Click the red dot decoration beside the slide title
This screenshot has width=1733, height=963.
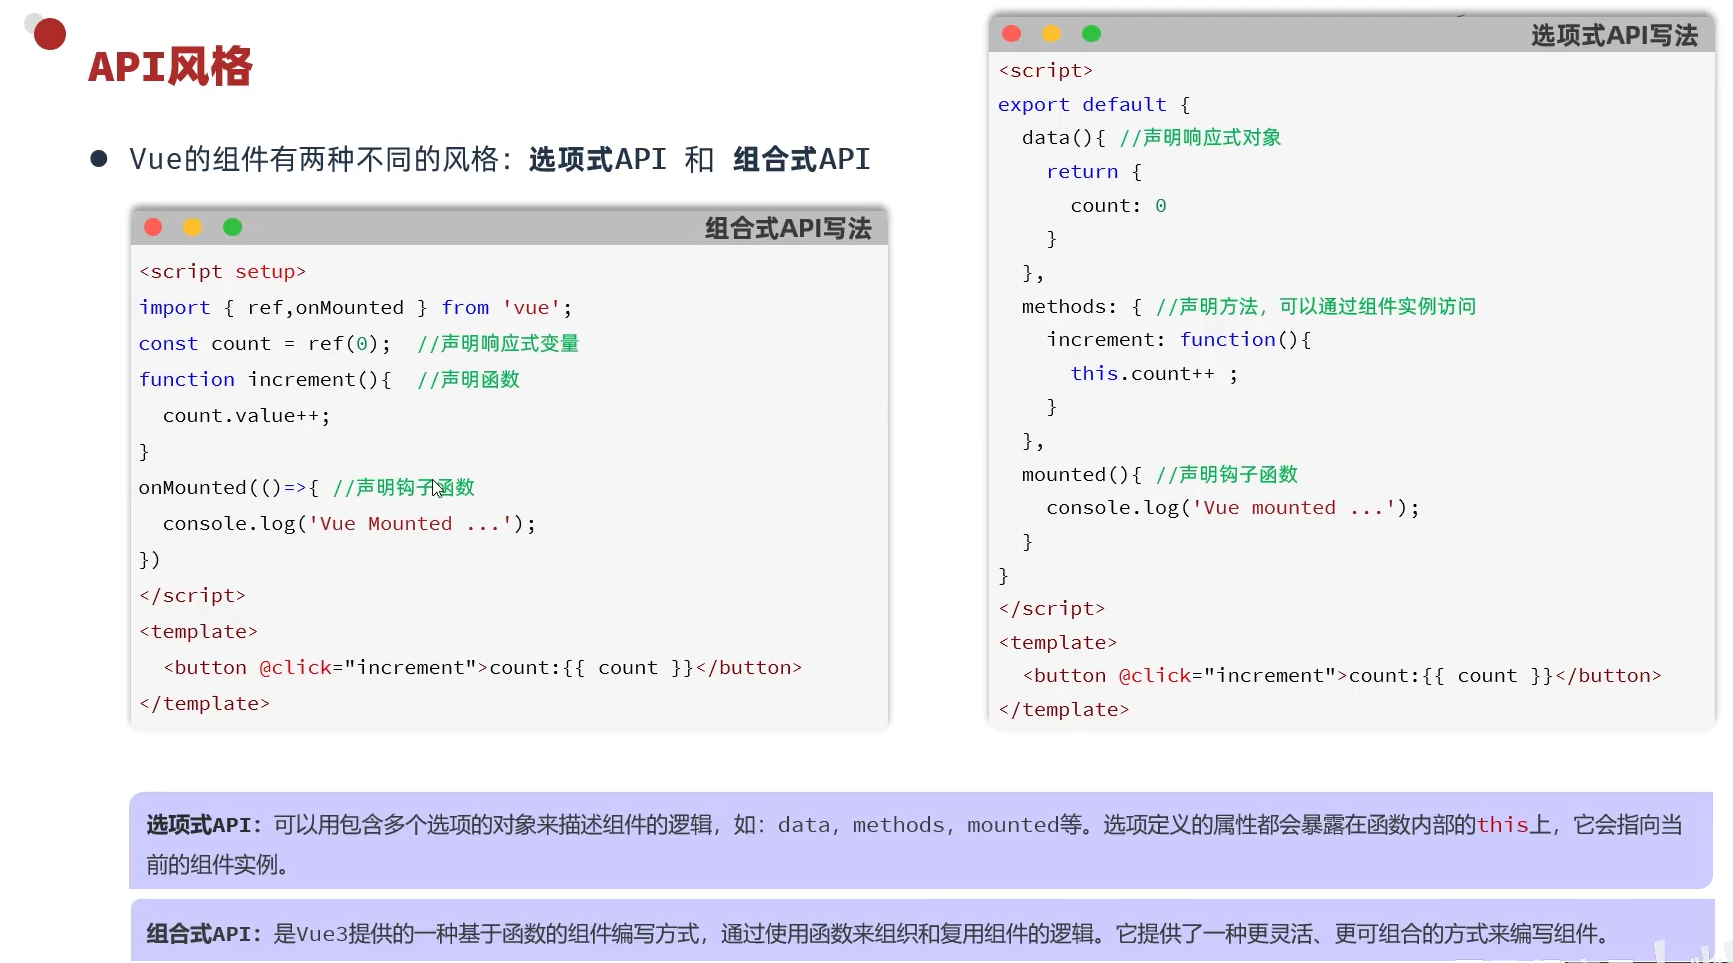[x=47, y=33]
